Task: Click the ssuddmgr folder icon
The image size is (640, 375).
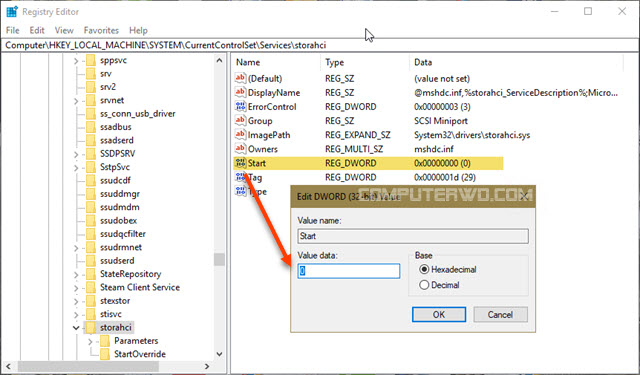Action: (91, 194)
